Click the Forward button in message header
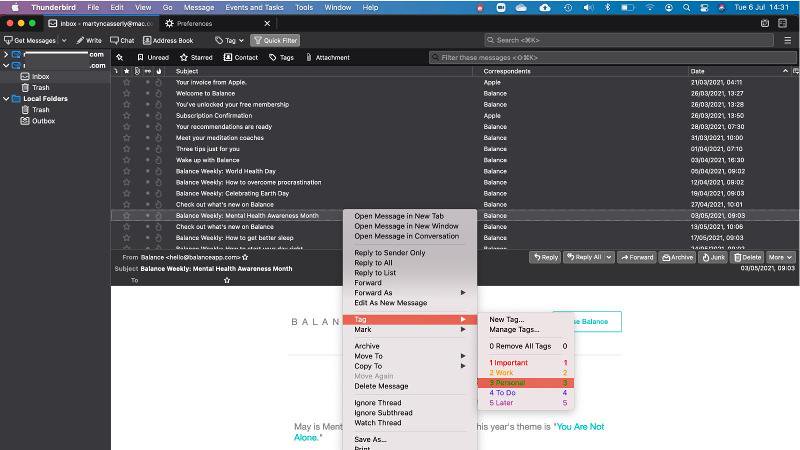 (636, 257)
